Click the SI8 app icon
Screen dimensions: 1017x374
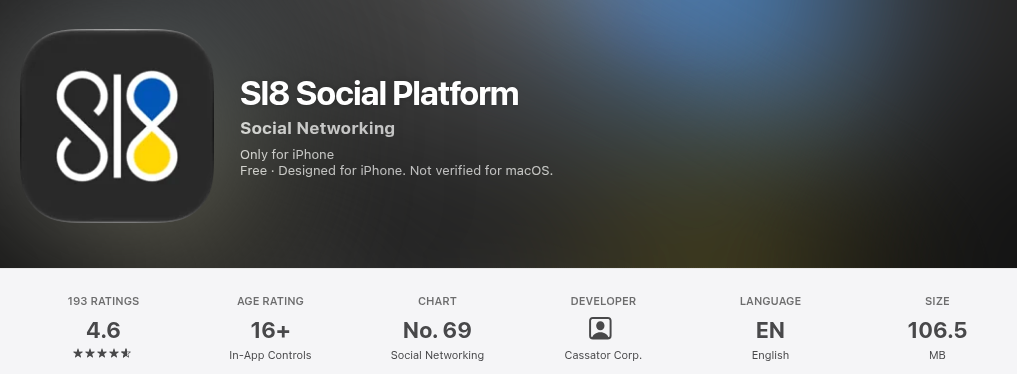[117, 126]
